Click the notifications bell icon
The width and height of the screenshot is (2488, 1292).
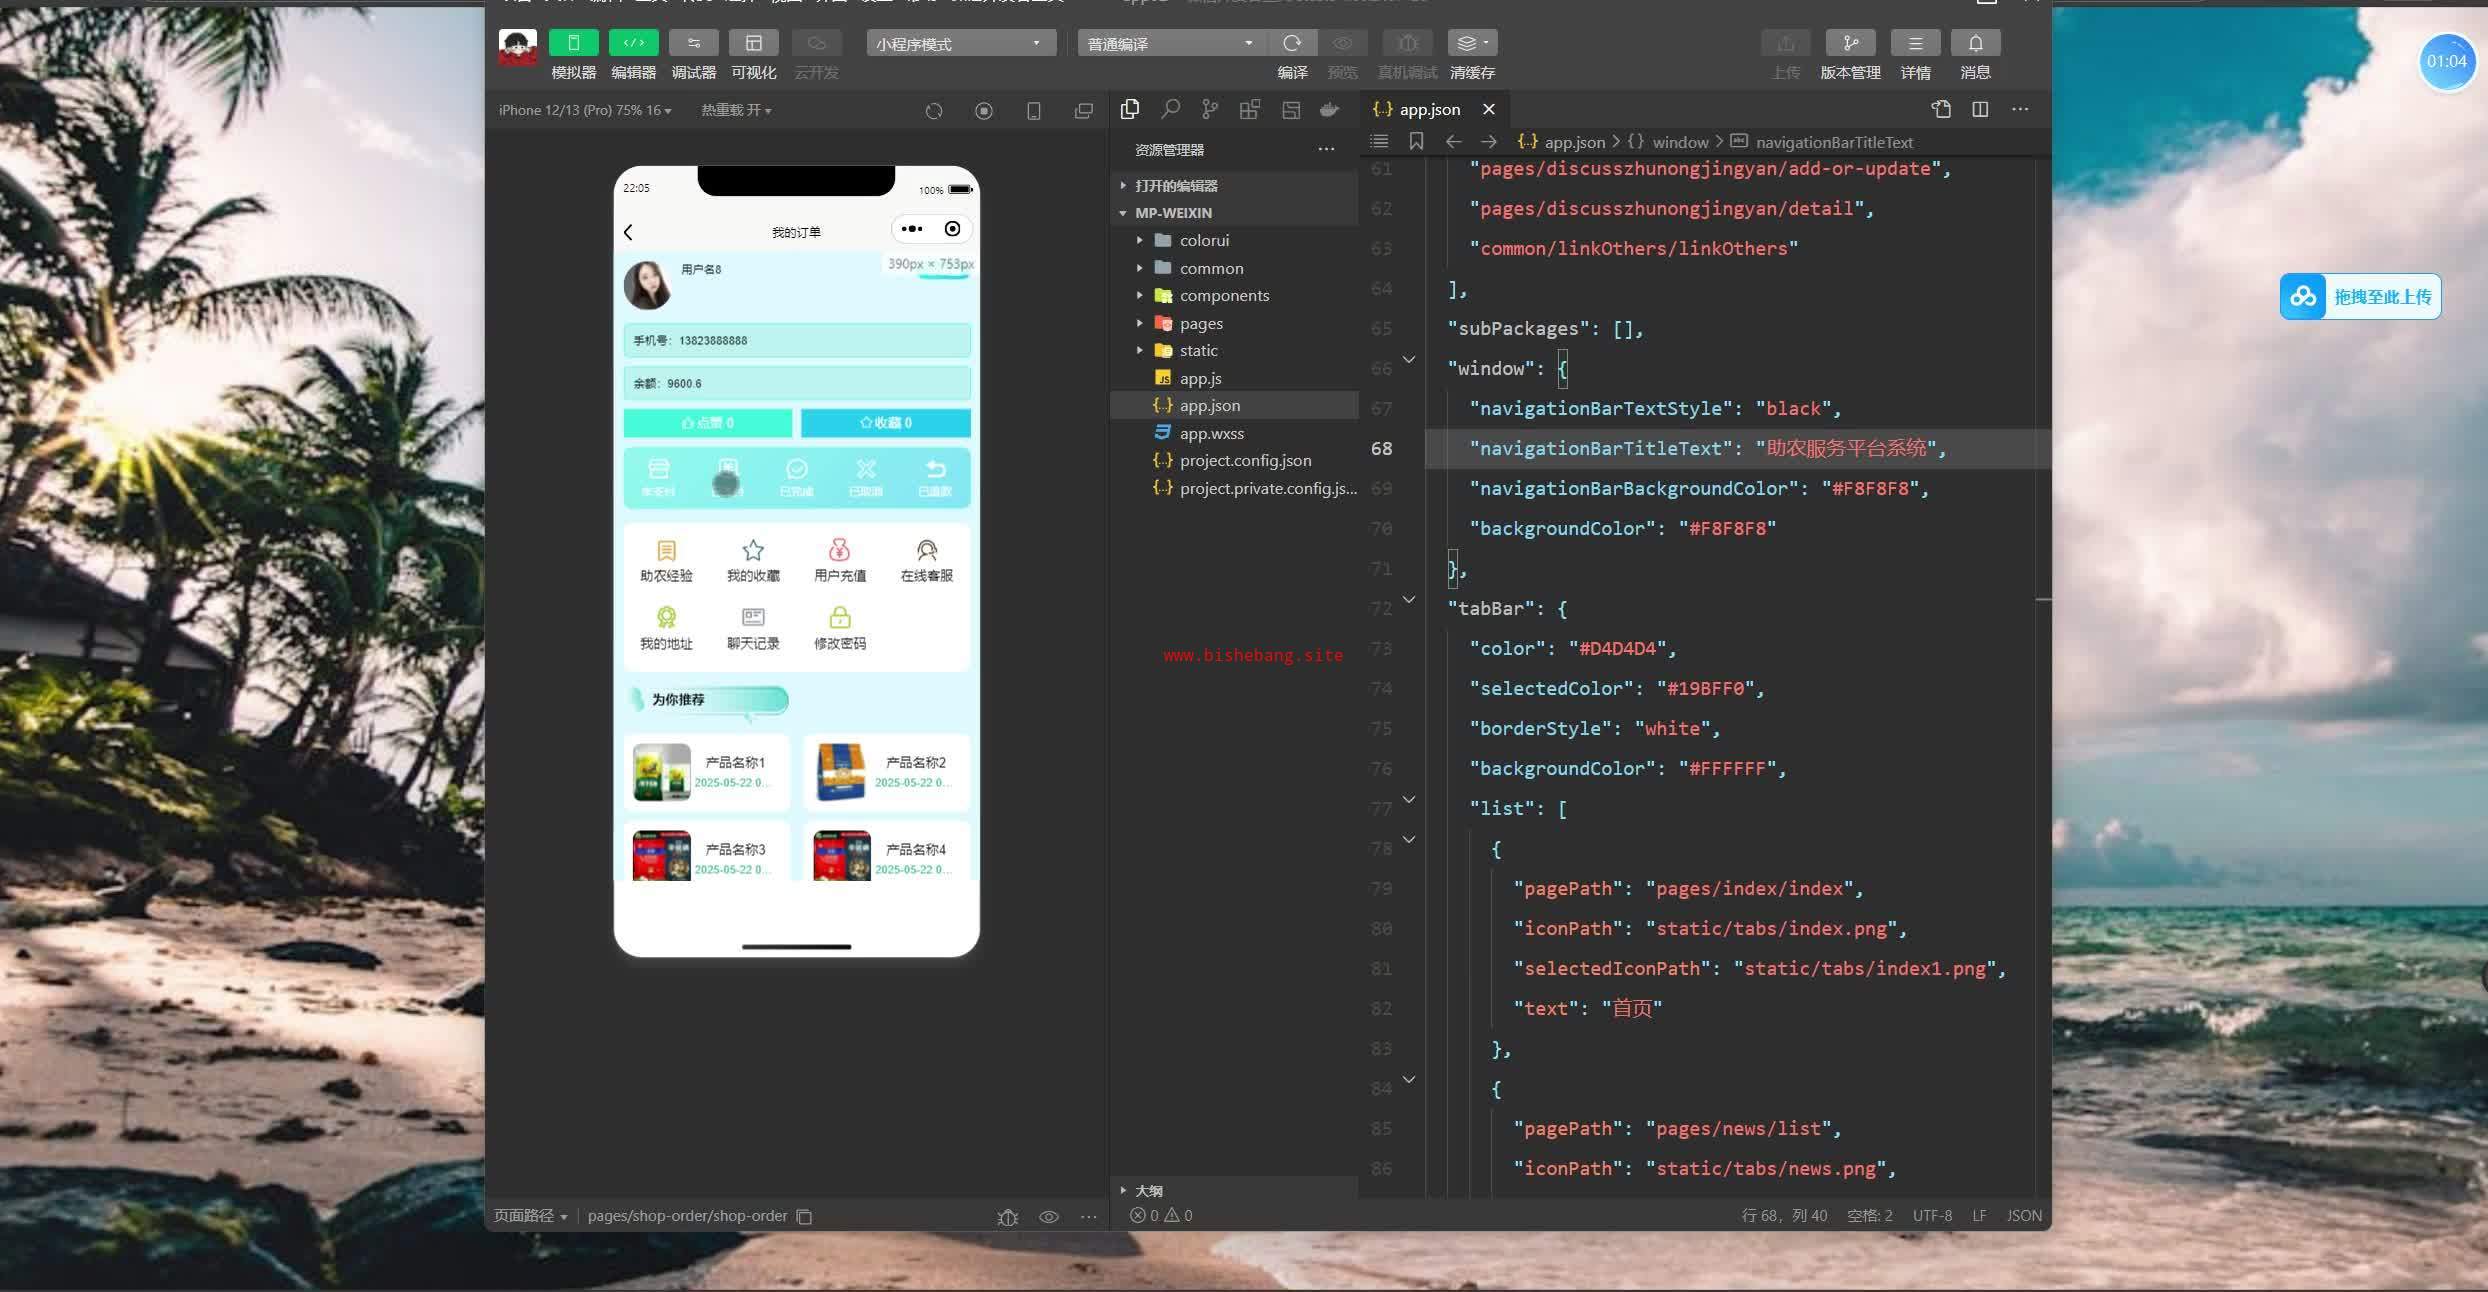tap(1975, 43)
